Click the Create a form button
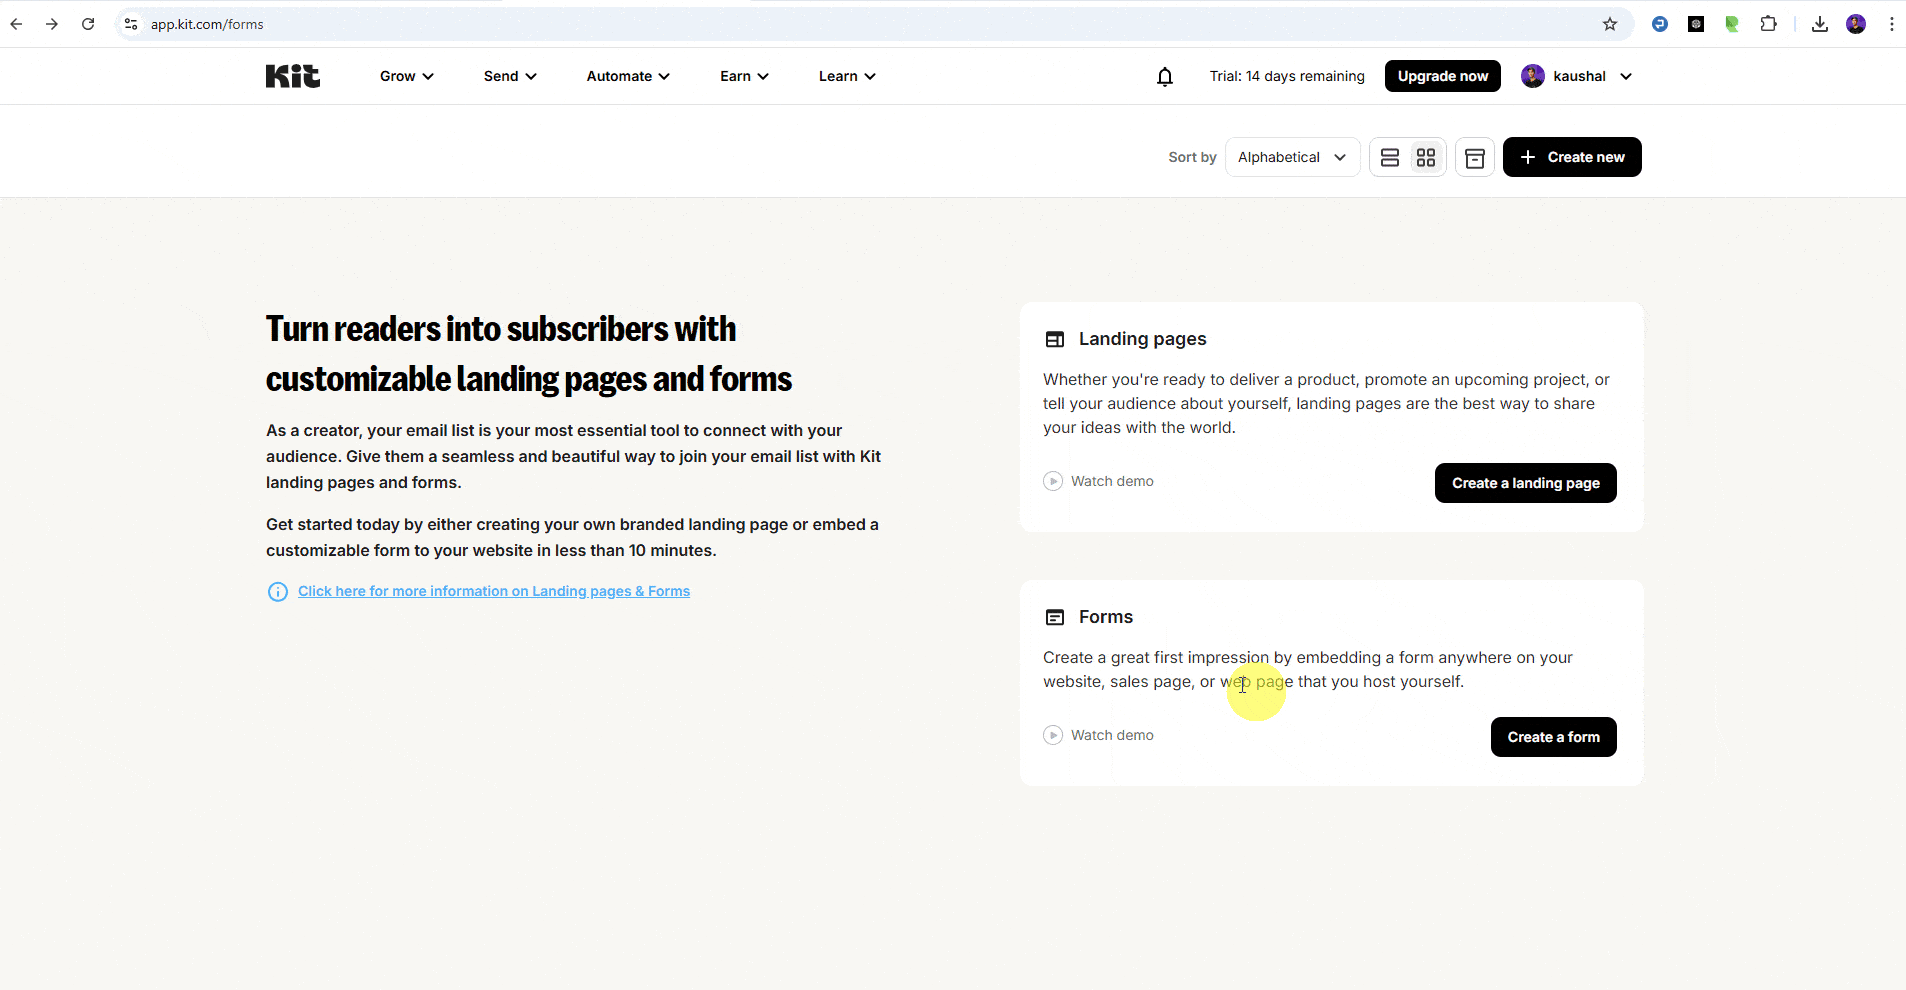1906x990 pixels. 1553,737
